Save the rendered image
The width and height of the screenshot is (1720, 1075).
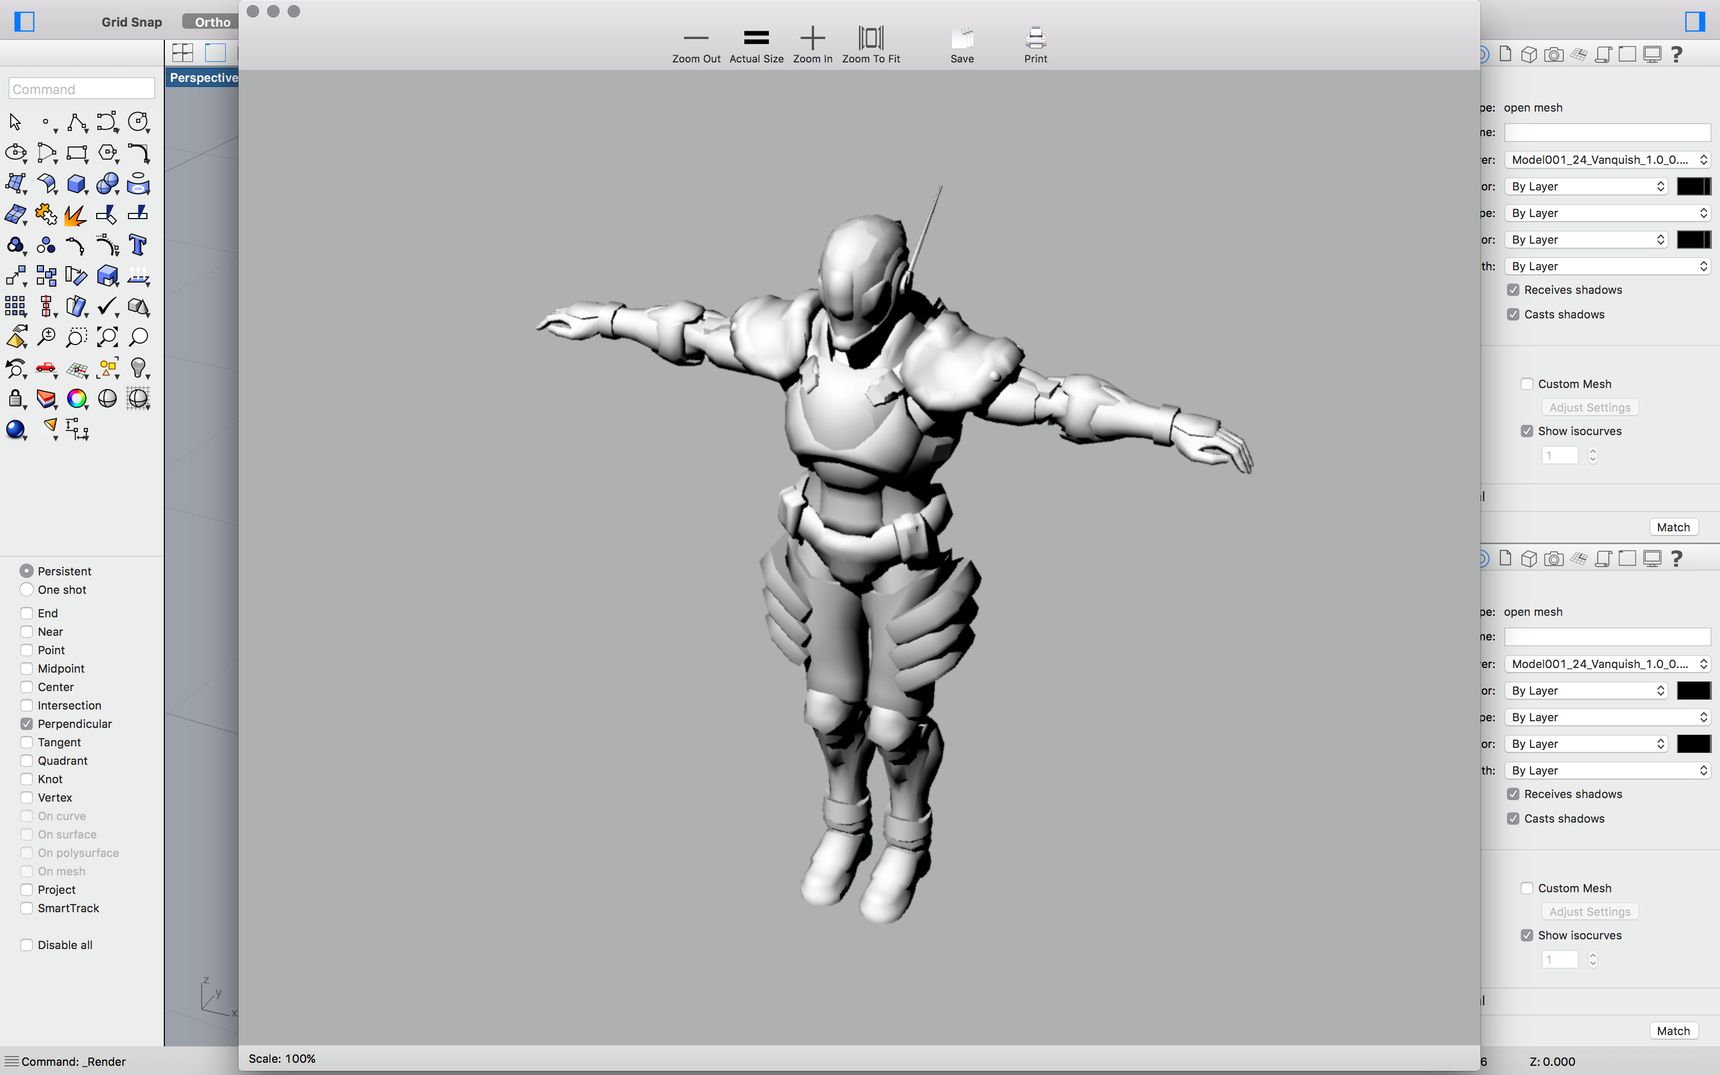(962, 46)
